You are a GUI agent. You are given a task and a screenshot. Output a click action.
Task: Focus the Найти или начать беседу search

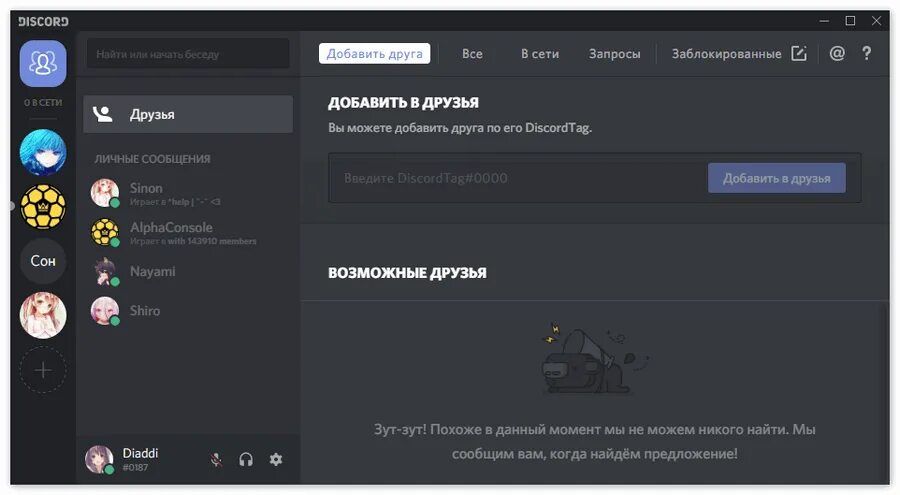tap(188, 54)
